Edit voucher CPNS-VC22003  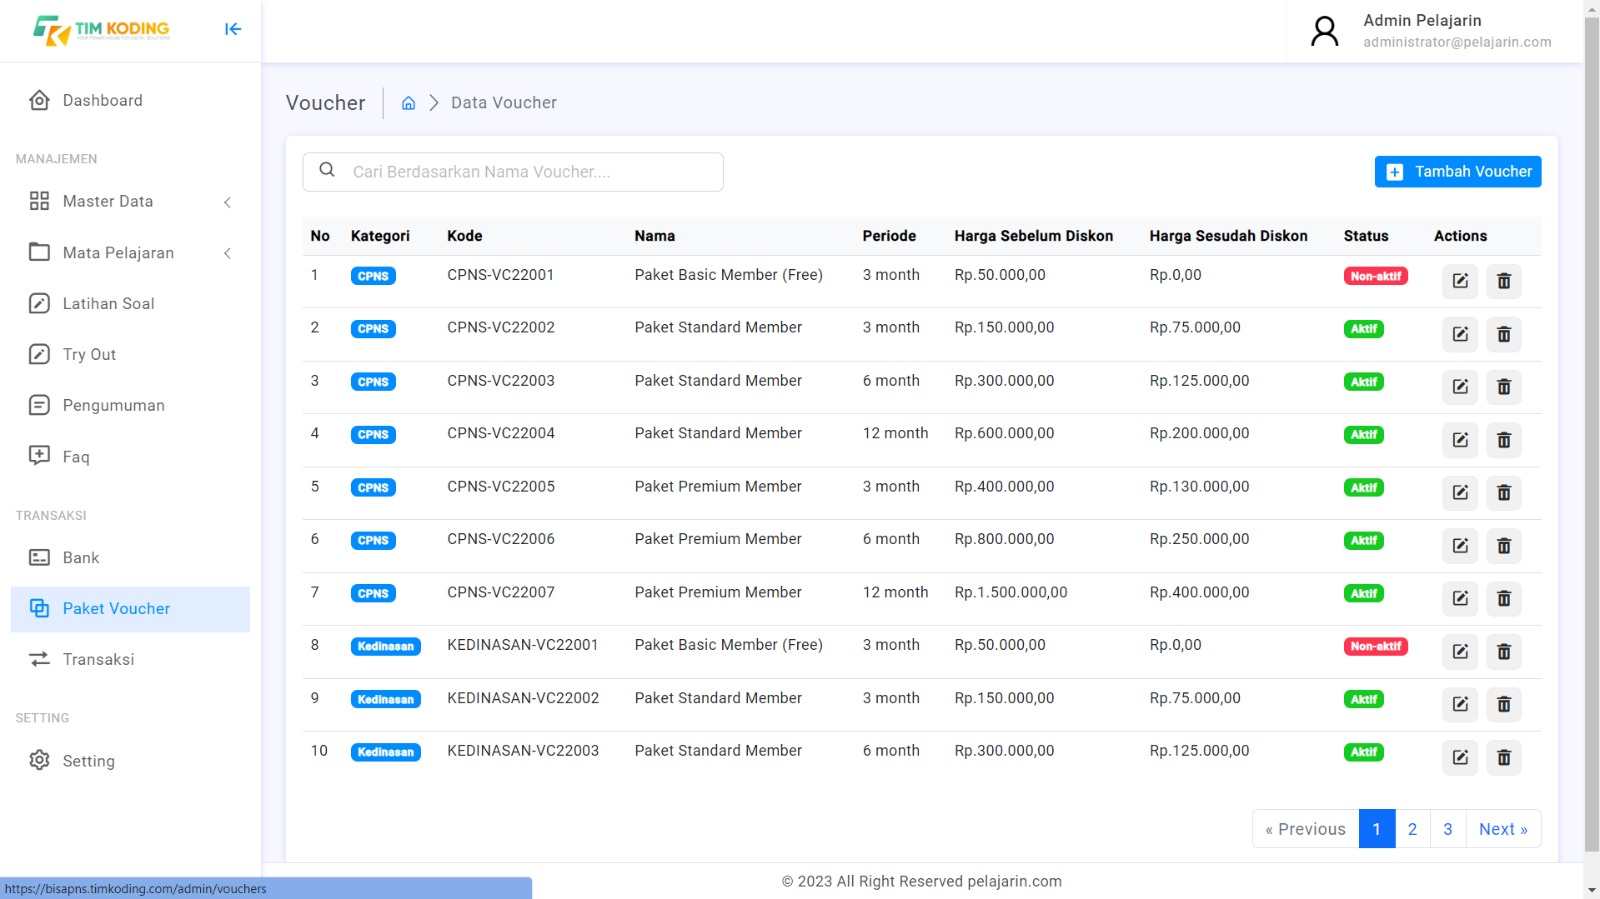tap(1460, 387)
